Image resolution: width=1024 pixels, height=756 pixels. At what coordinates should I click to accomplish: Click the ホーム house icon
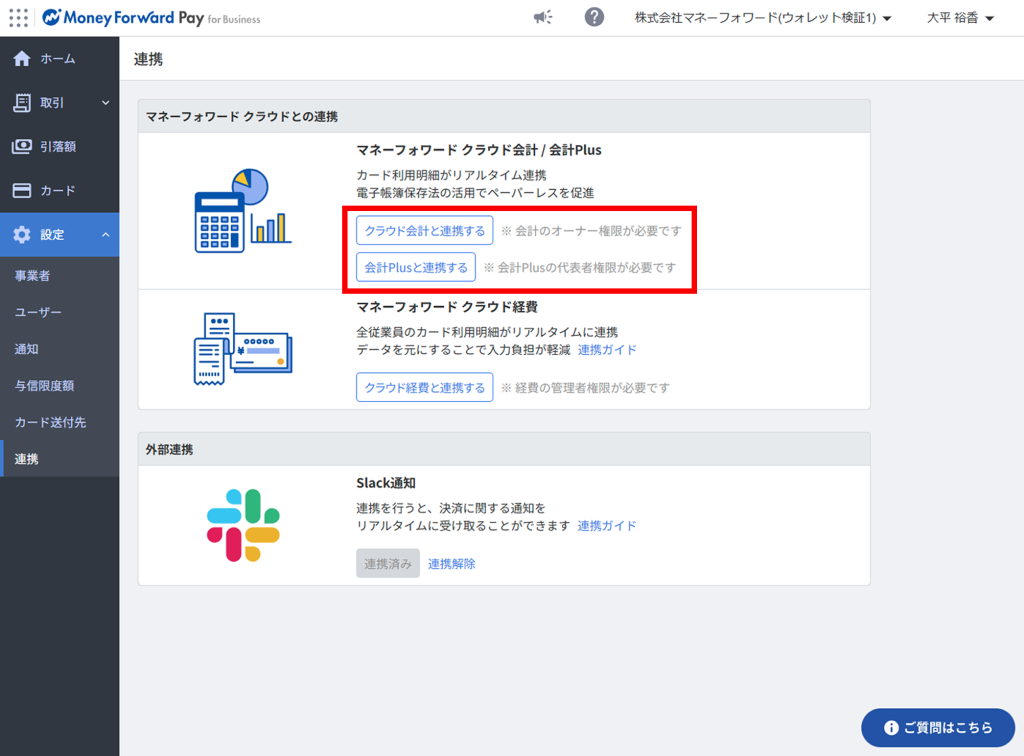(x=22, y=59)
